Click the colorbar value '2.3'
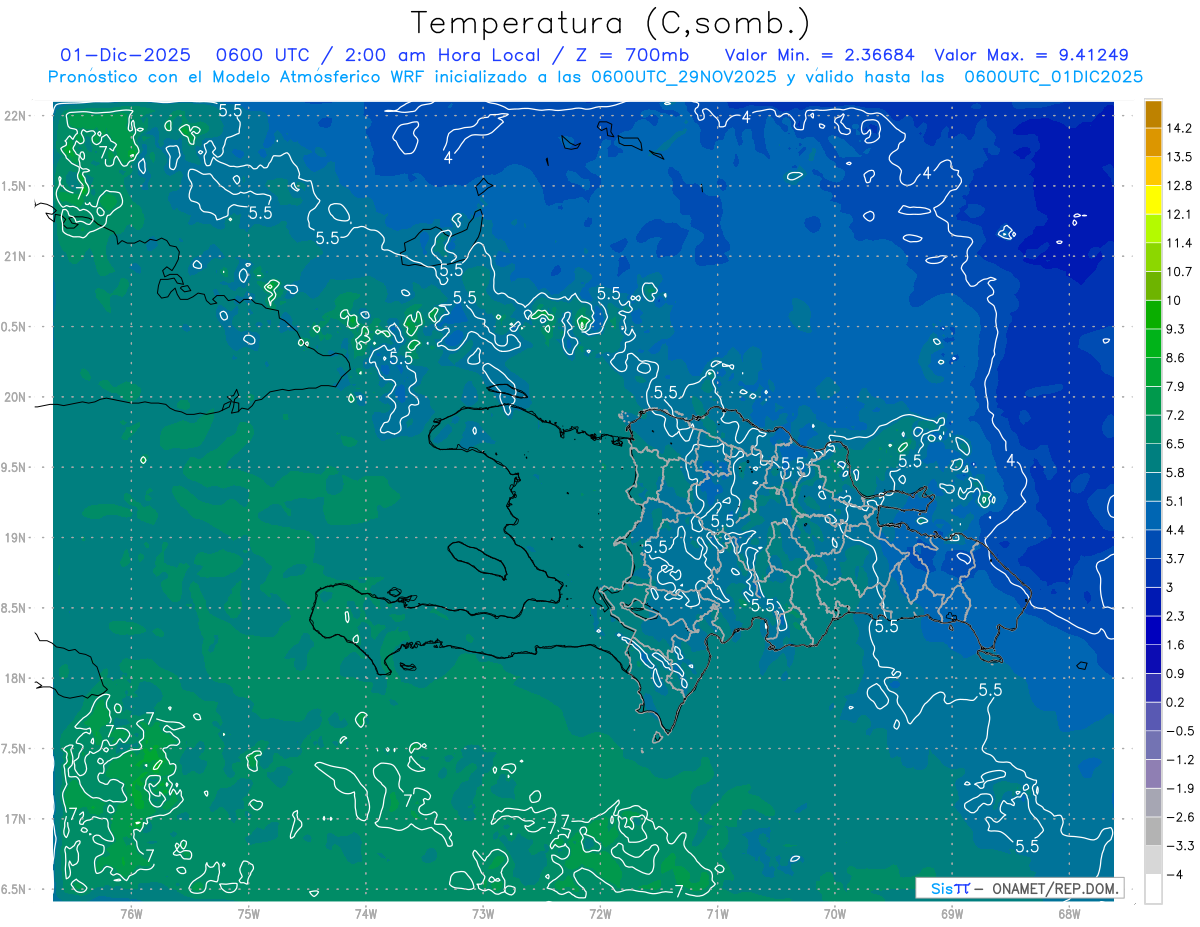The image size is (1200, 927). point(1177,616)
